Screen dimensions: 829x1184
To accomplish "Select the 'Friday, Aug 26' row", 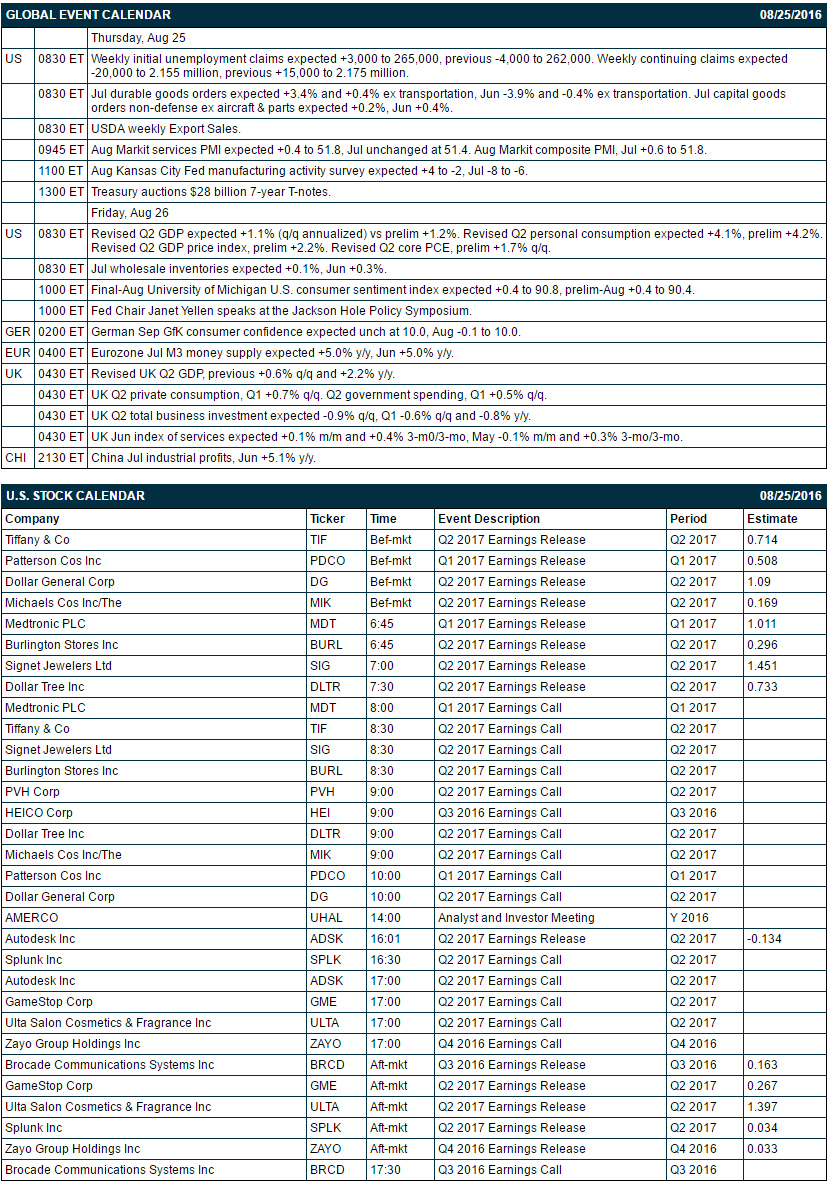I will coord(414,214).
